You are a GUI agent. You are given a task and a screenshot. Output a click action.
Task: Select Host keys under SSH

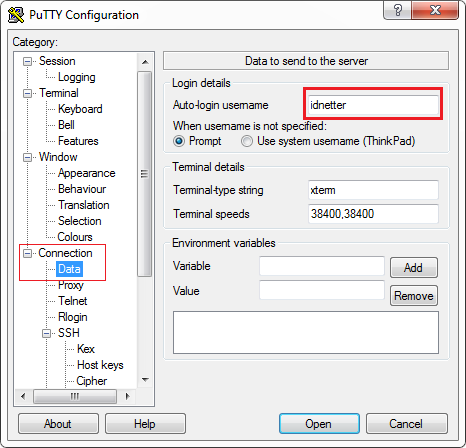[100, 365]
